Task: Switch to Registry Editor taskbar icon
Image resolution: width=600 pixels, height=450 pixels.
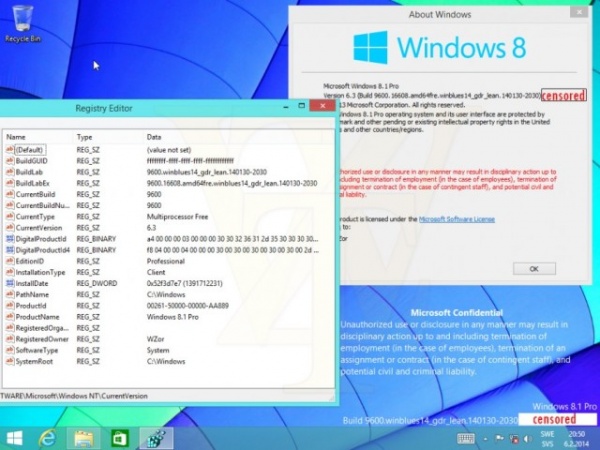Action: (154, 438)
